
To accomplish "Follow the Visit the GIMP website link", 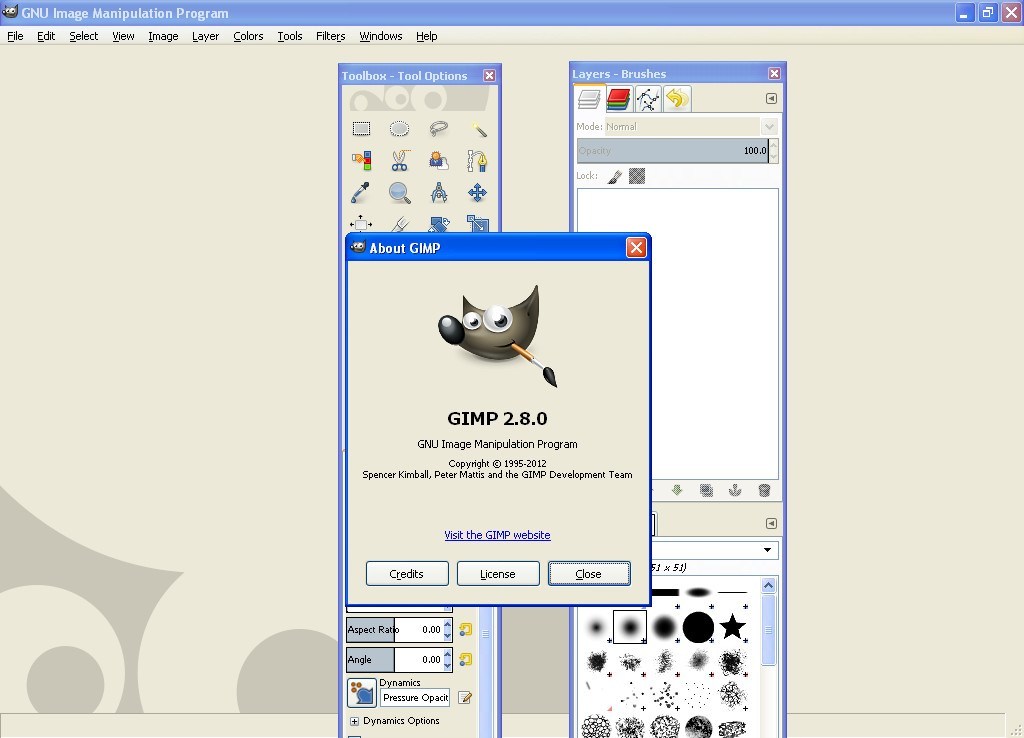I will pyautogui.click(x=497, y=535).
